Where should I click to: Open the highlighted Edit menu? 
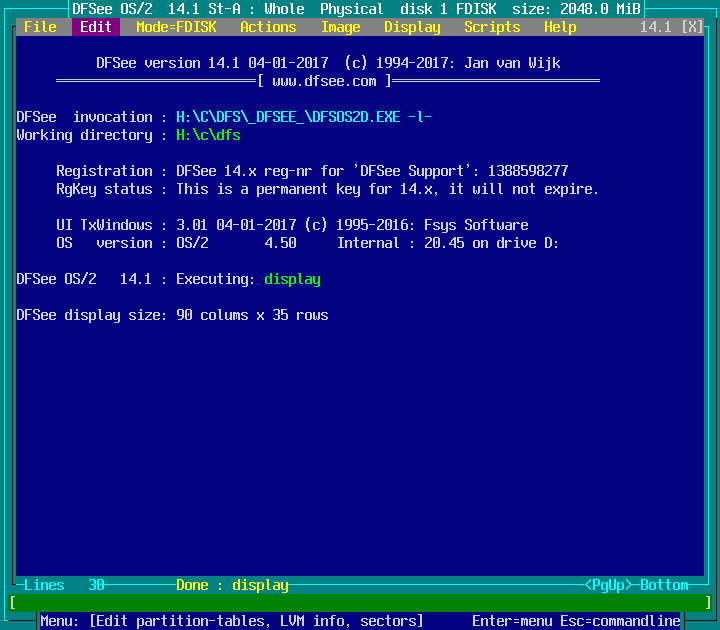tap(96, 27)
